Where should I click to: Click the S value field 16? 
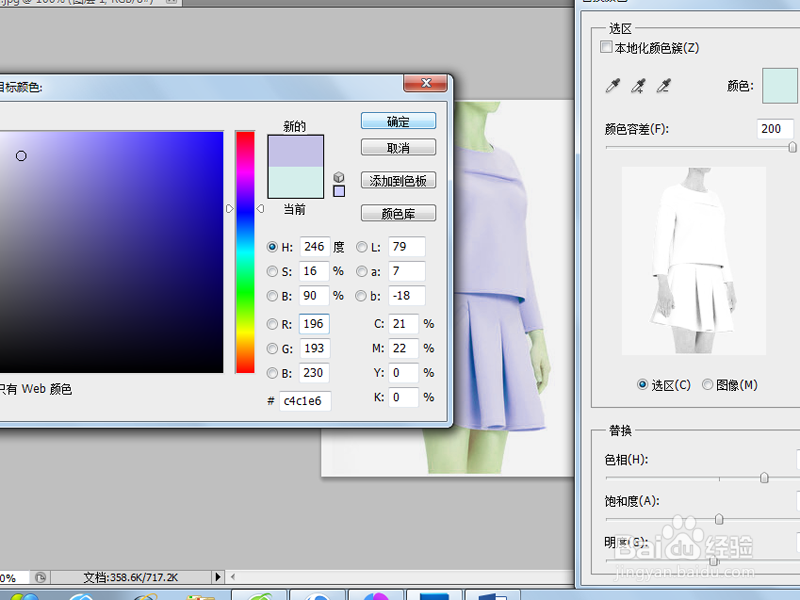314,271
